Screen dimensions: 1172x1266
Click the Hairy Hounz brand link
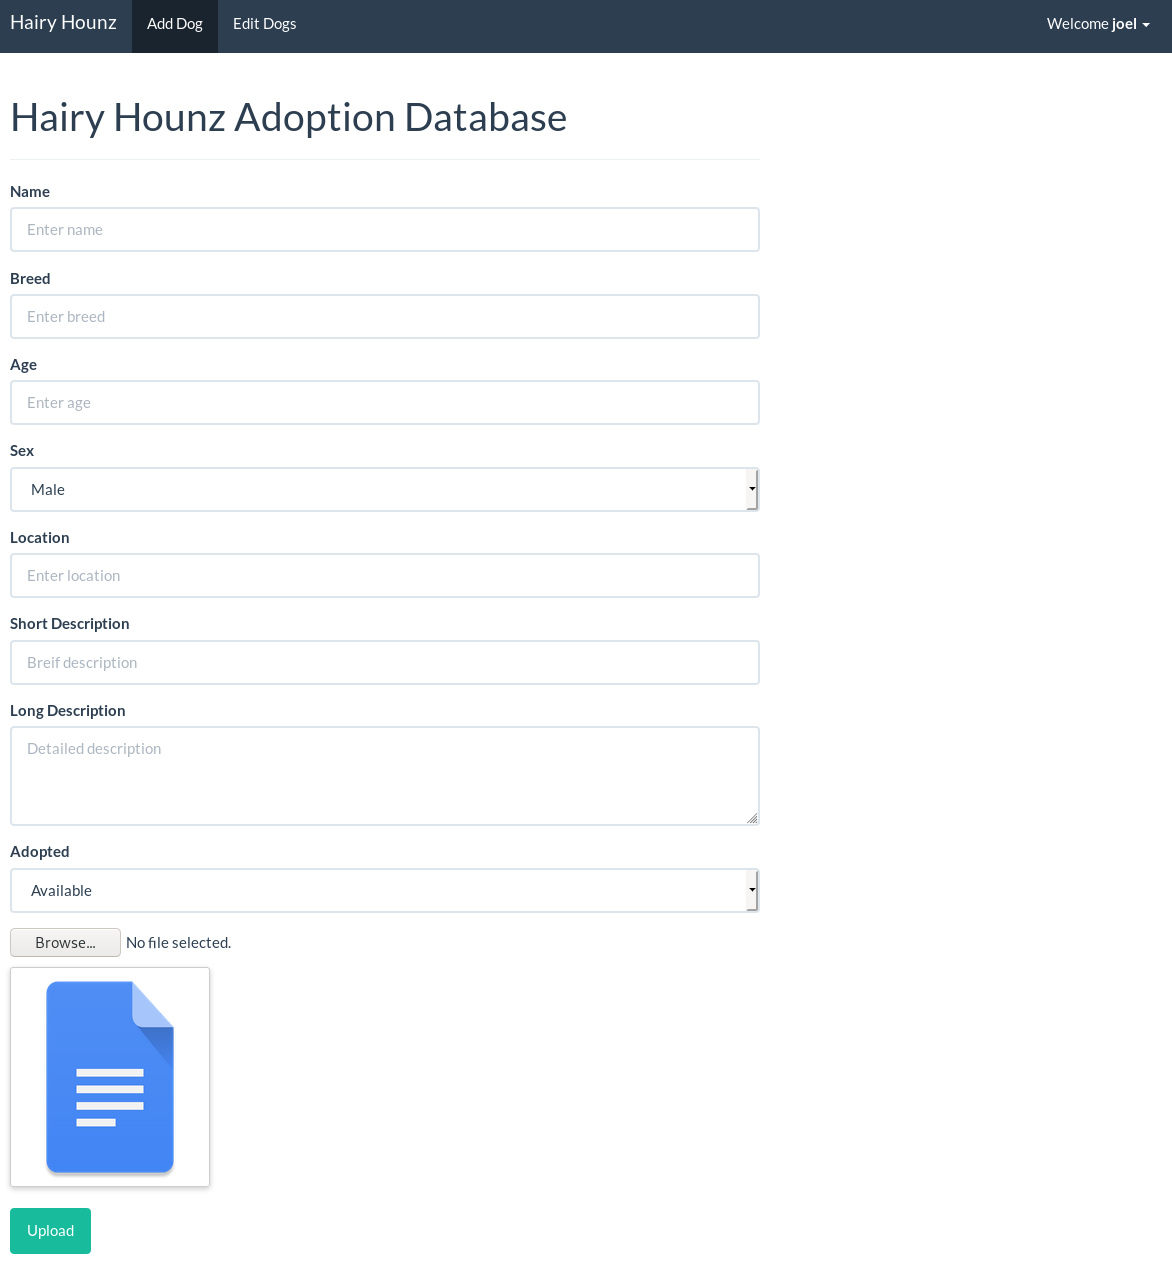click(x=63, y=23)
